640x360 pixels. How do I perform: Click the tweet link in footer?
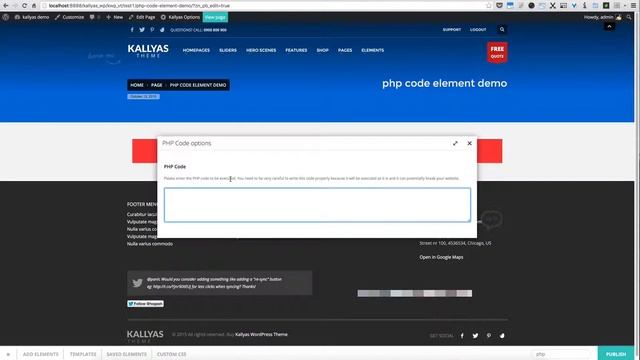[x=171, y=287]
